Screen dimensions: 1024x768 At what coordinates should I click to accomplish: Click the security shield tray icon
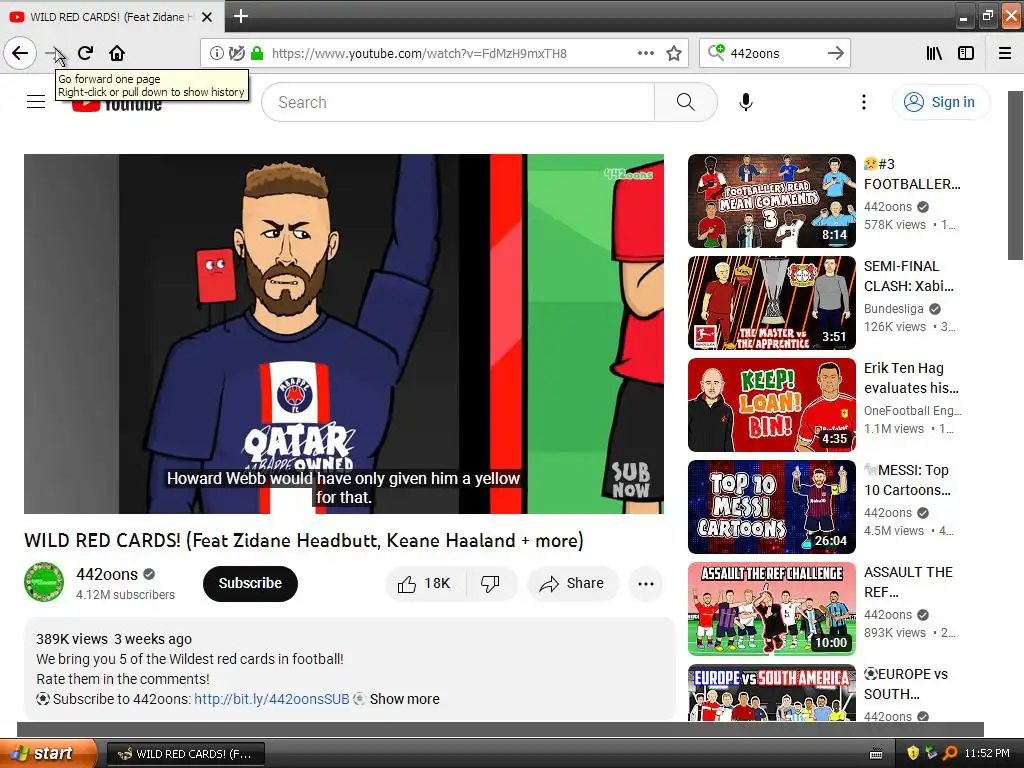913,753
